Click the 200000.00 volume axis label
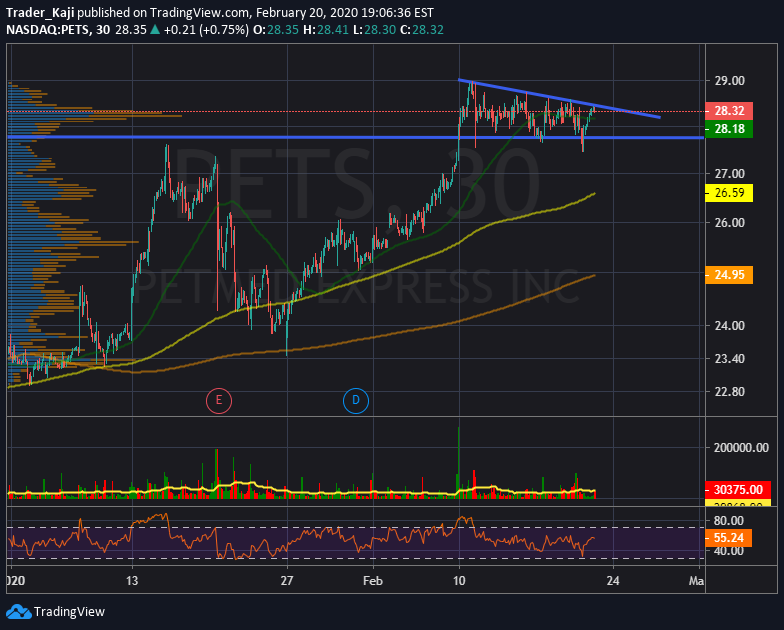Screen dimensions: 784x630 [741, 448]
